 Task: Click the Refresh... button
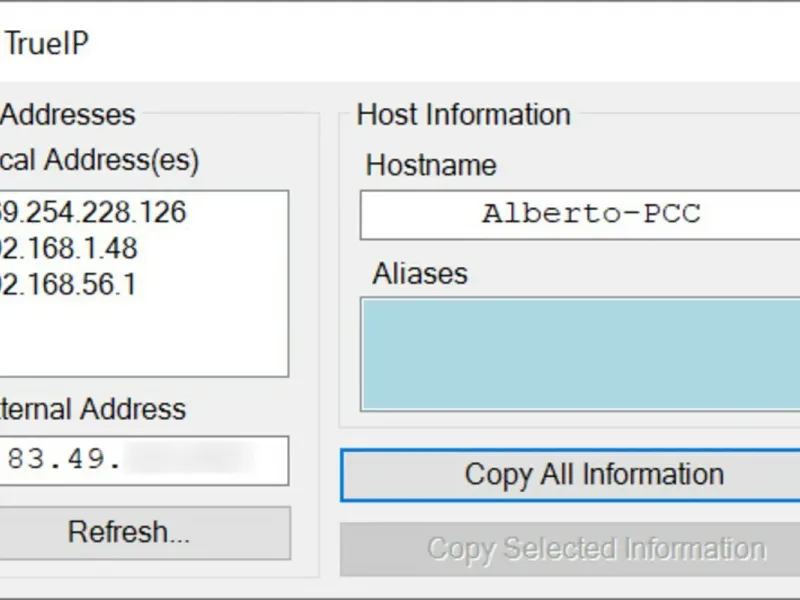[x=128, y=532]
